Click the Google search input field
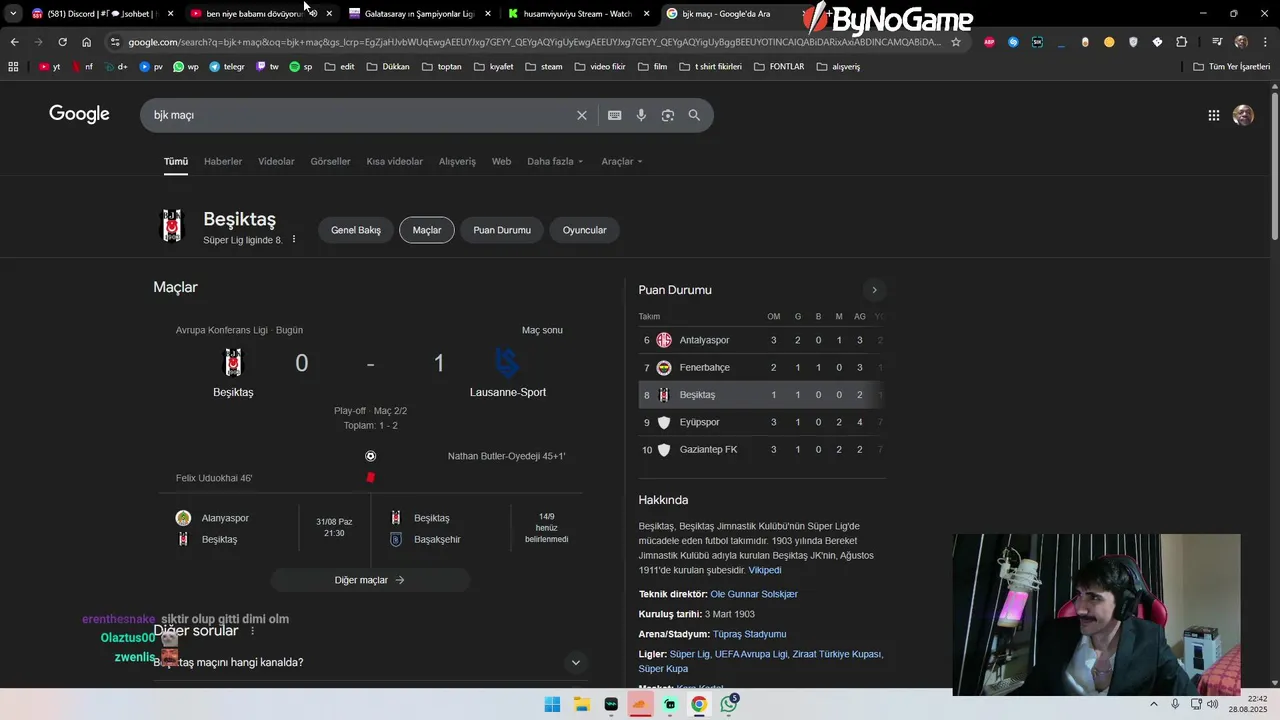Viewport: 1280px width, 720px height. pyautogui.click(x=360, y=115)
